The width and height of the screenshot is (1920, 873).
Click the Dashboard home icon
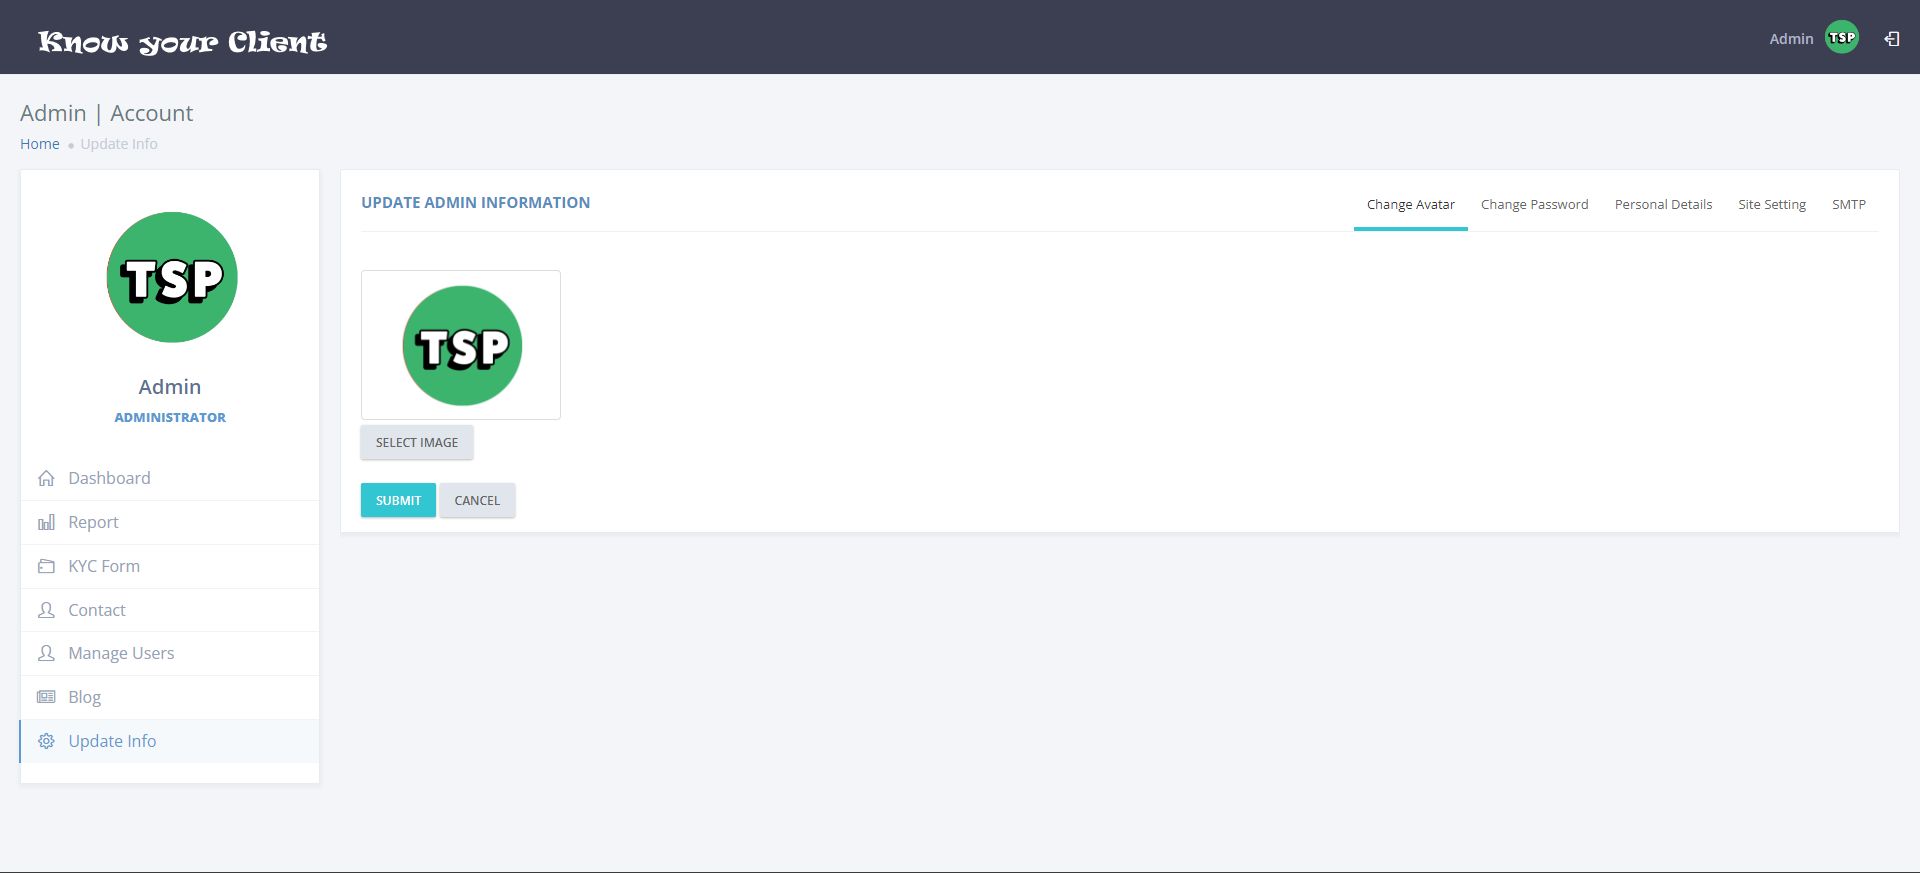(x=46, y=478)
